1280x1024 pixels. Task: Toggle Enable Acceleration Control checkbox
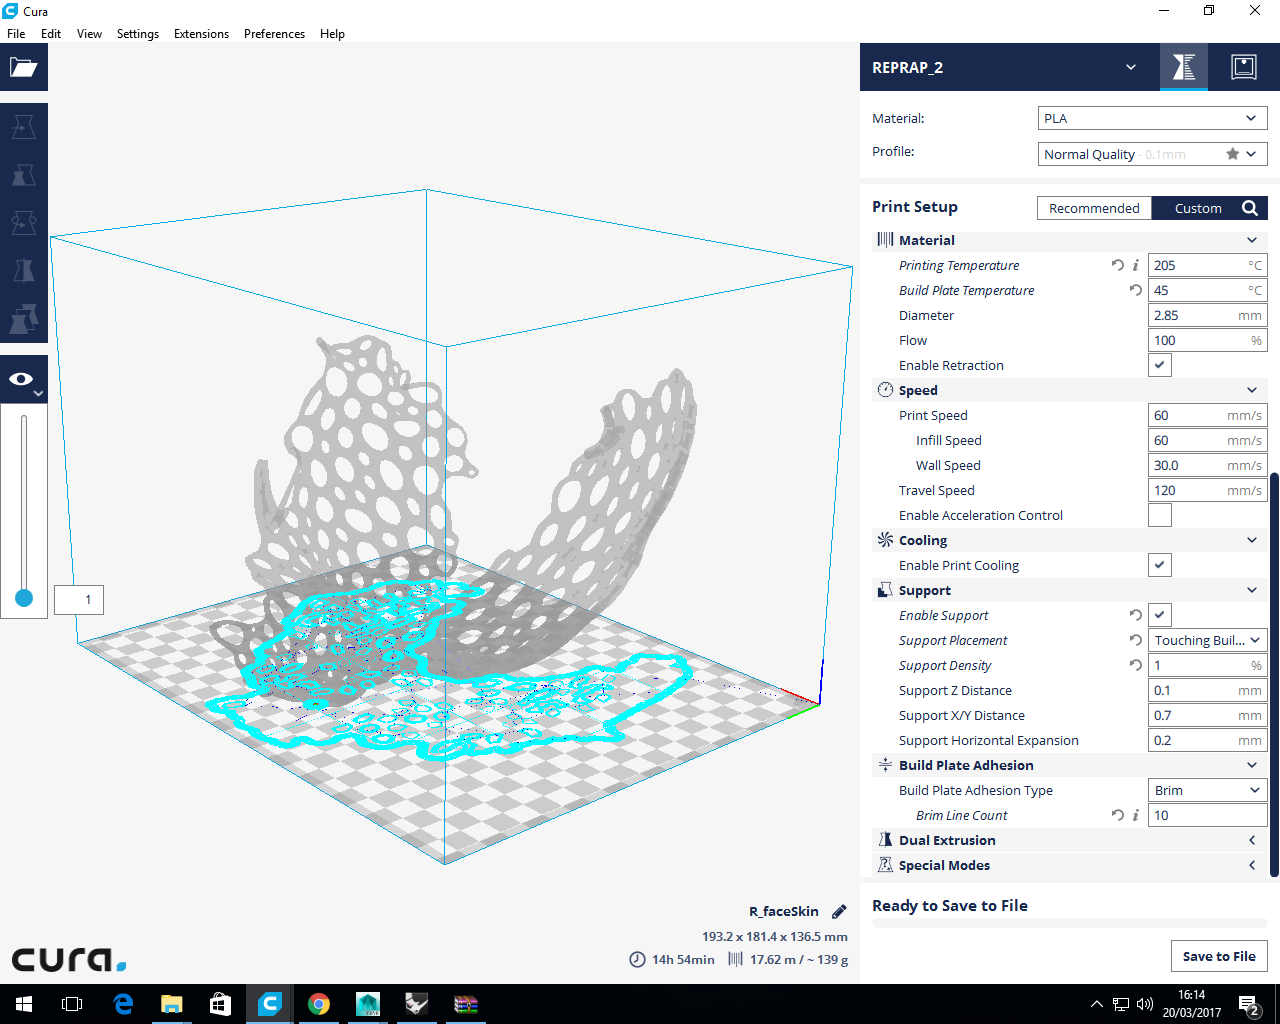pos(1160,515)
